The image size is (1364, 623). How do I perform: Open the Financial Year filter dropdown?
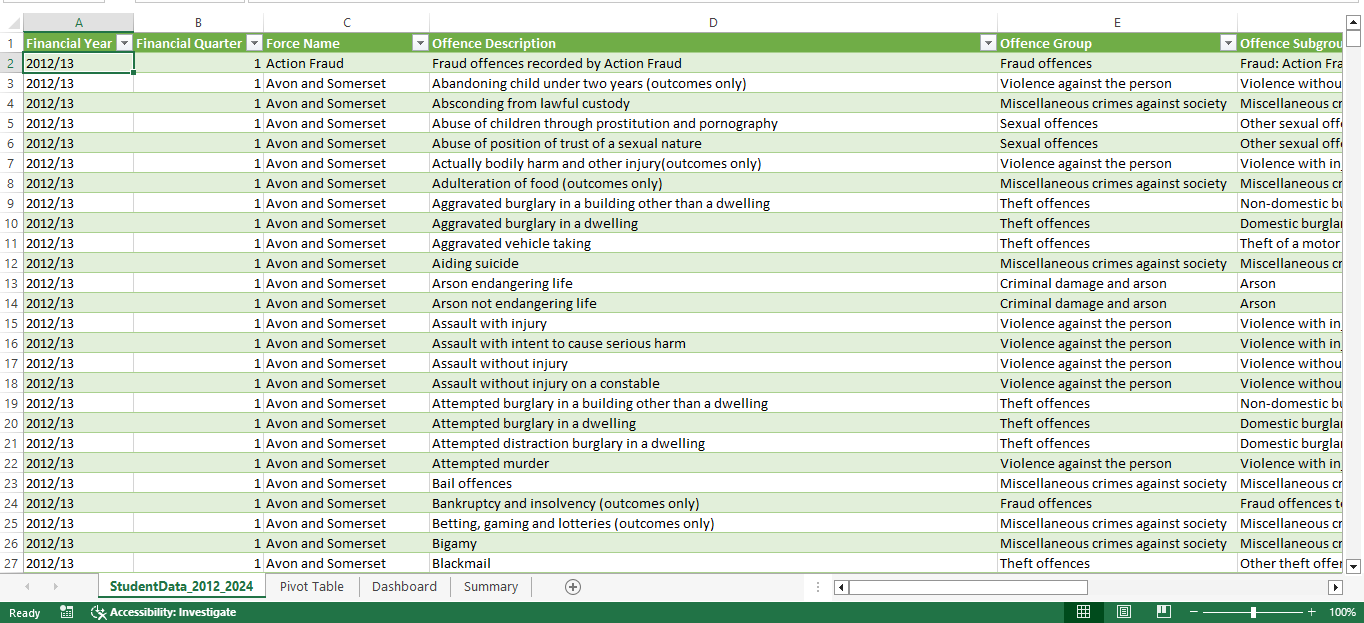point(124,43)
